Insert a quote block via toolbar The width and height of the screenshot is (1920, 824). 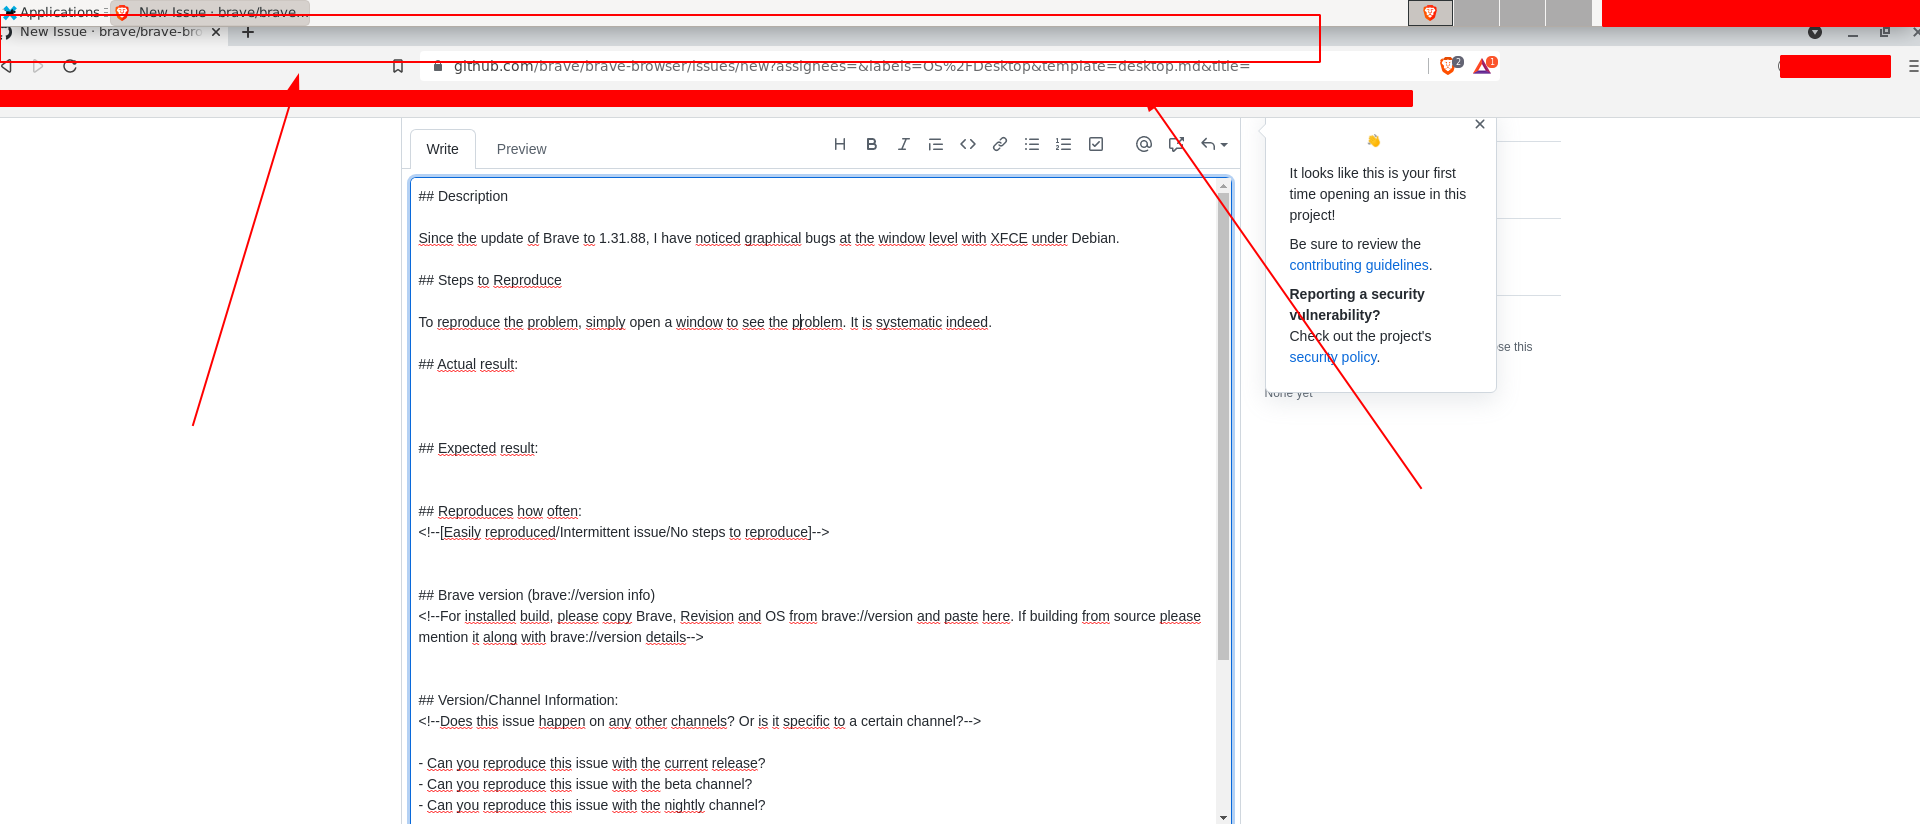[x=936, y=144]
